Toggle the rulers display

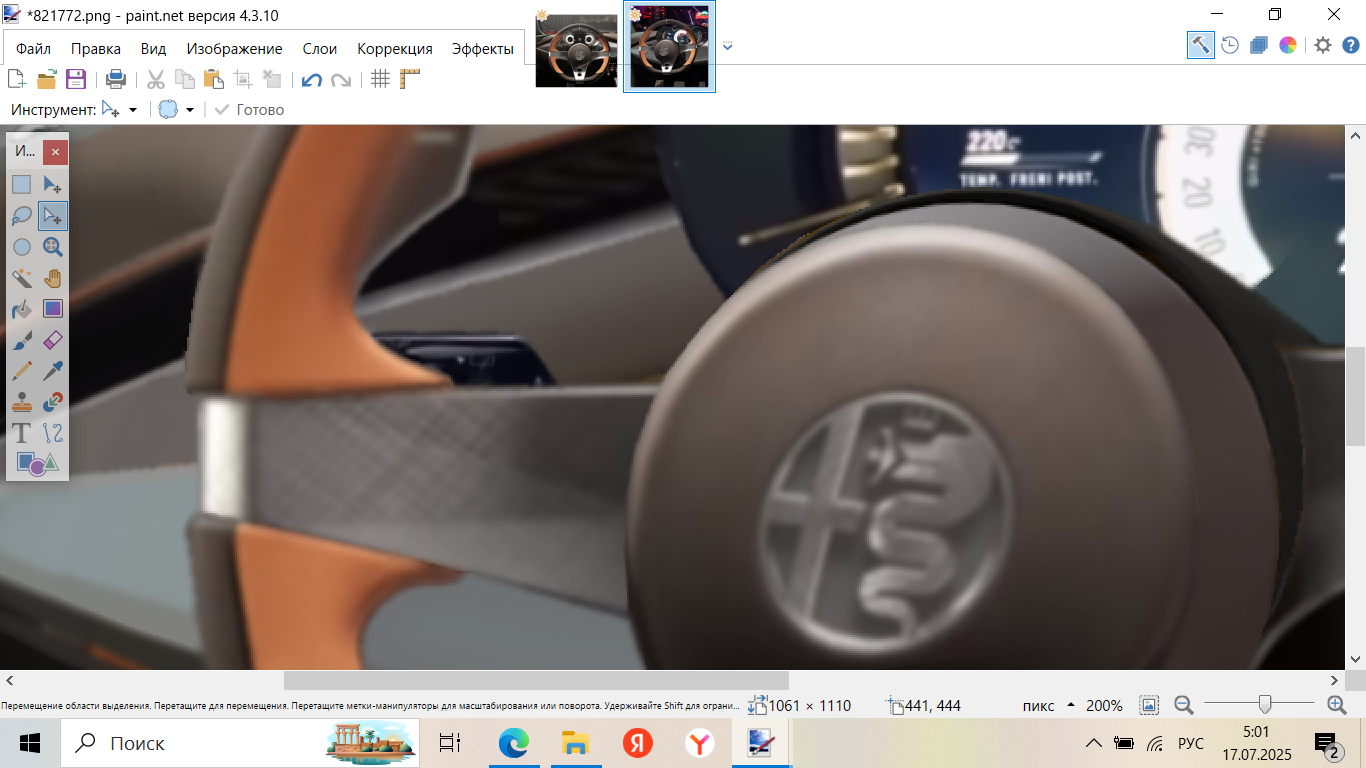pyautogui.click(x=410, y=80)
